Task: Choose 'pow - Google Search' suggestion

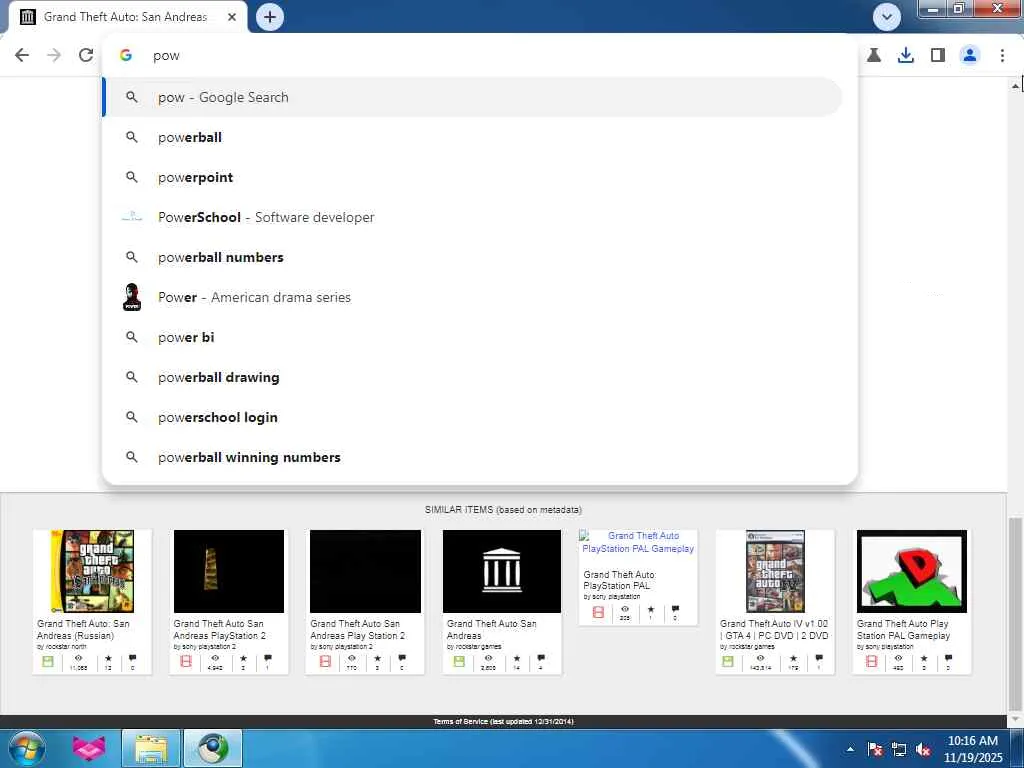Action: 473,97
